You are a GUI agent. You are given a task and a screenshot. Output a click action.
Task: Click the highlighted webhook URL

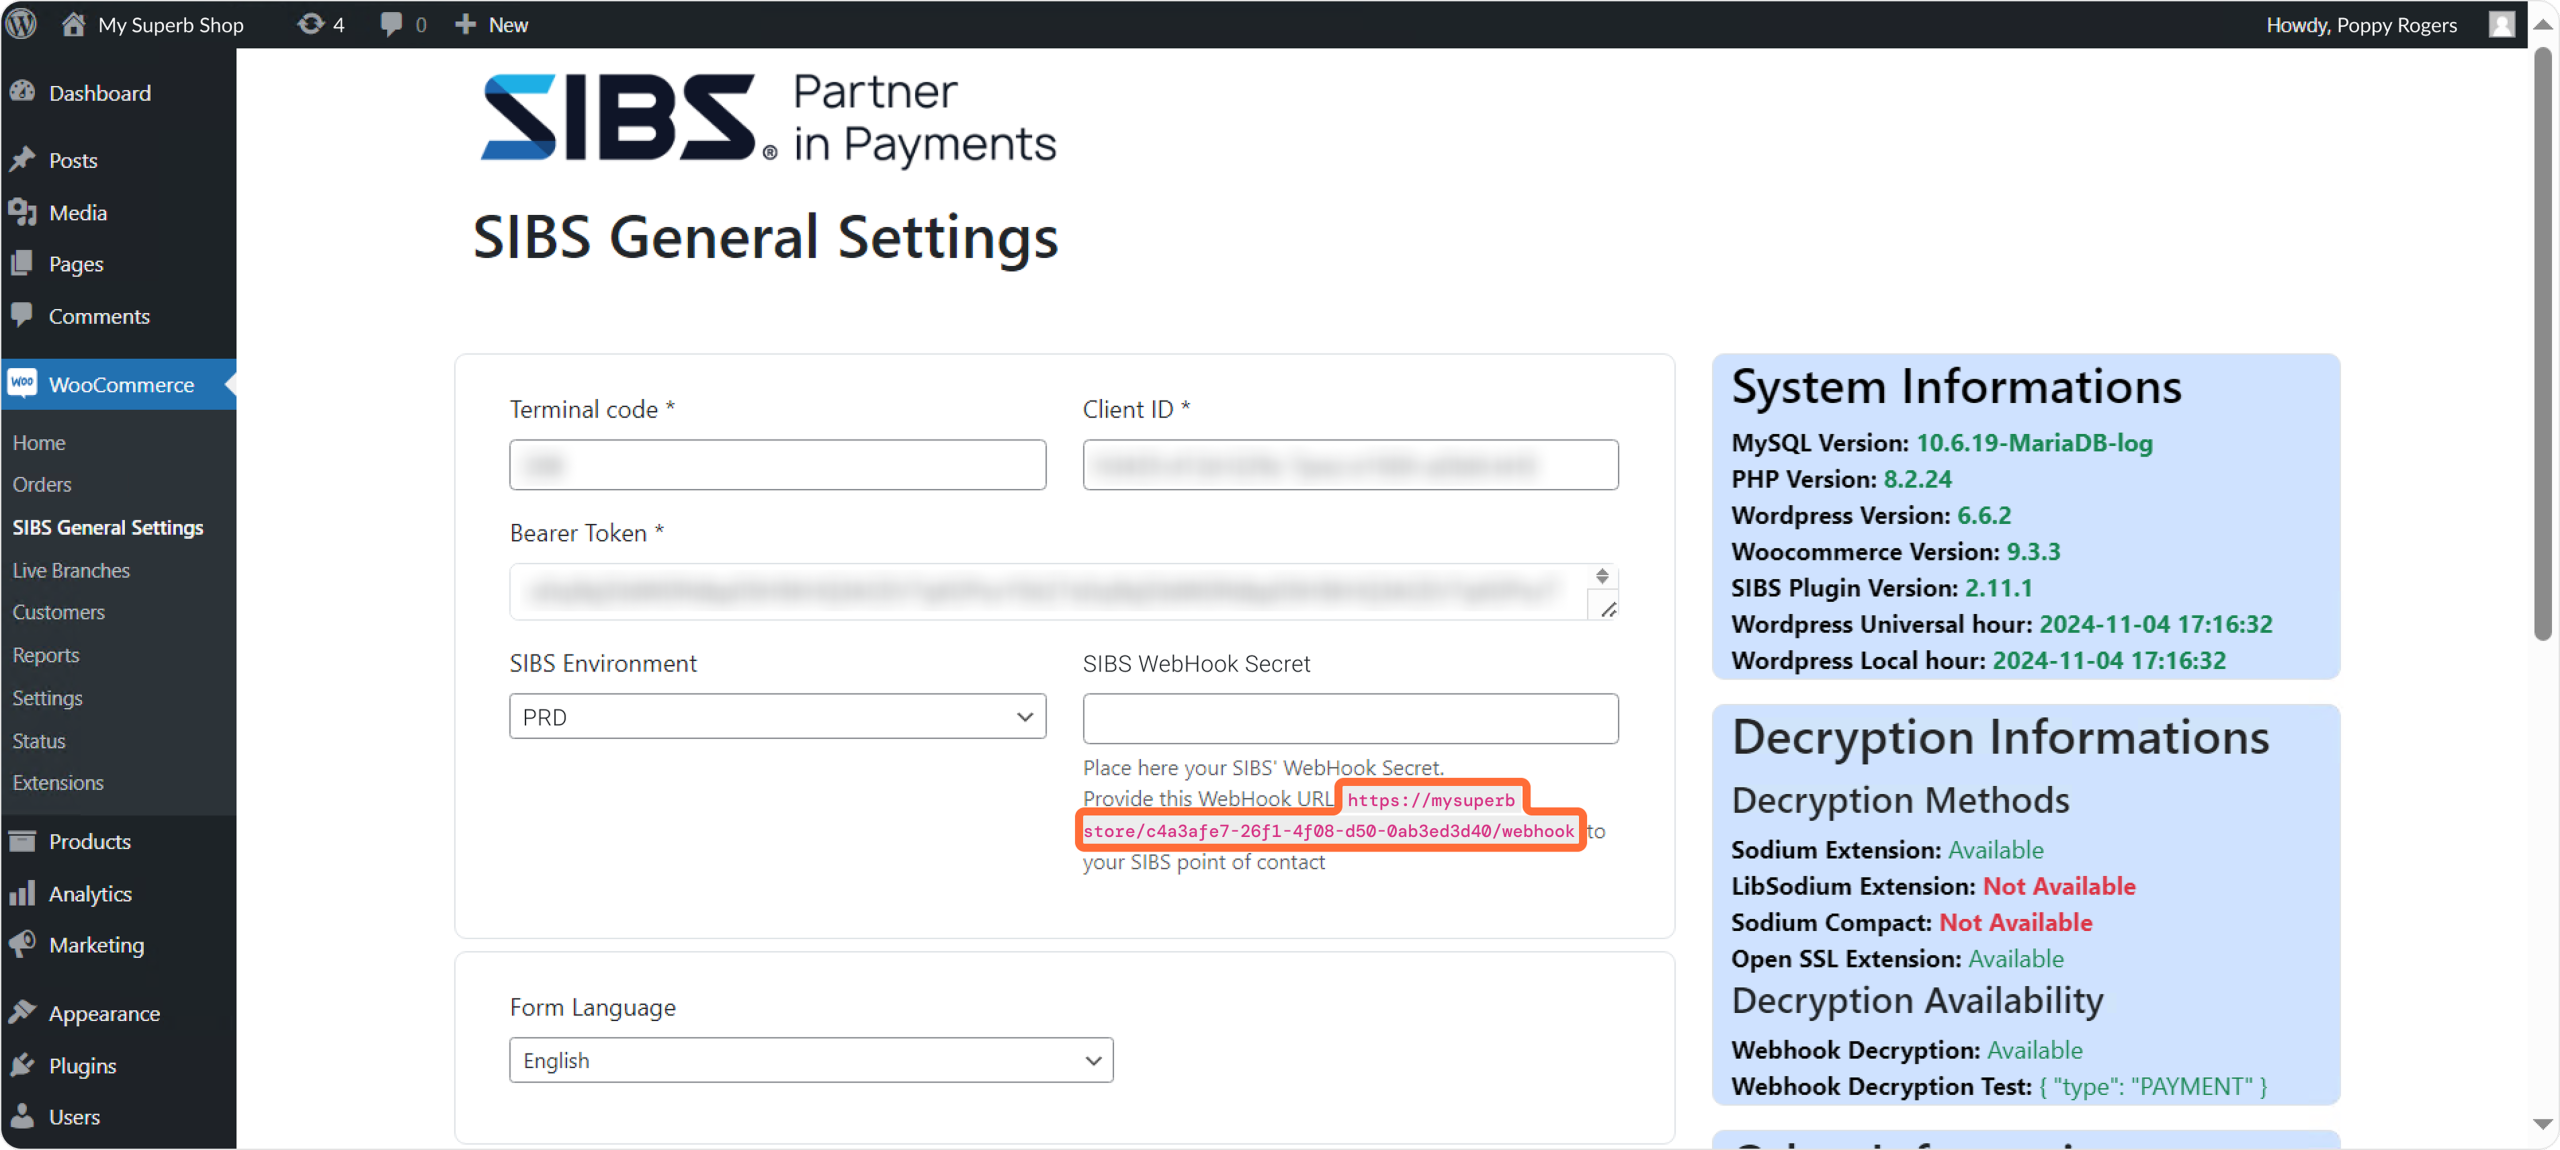pyautogui.click(x=1328, y=831)
